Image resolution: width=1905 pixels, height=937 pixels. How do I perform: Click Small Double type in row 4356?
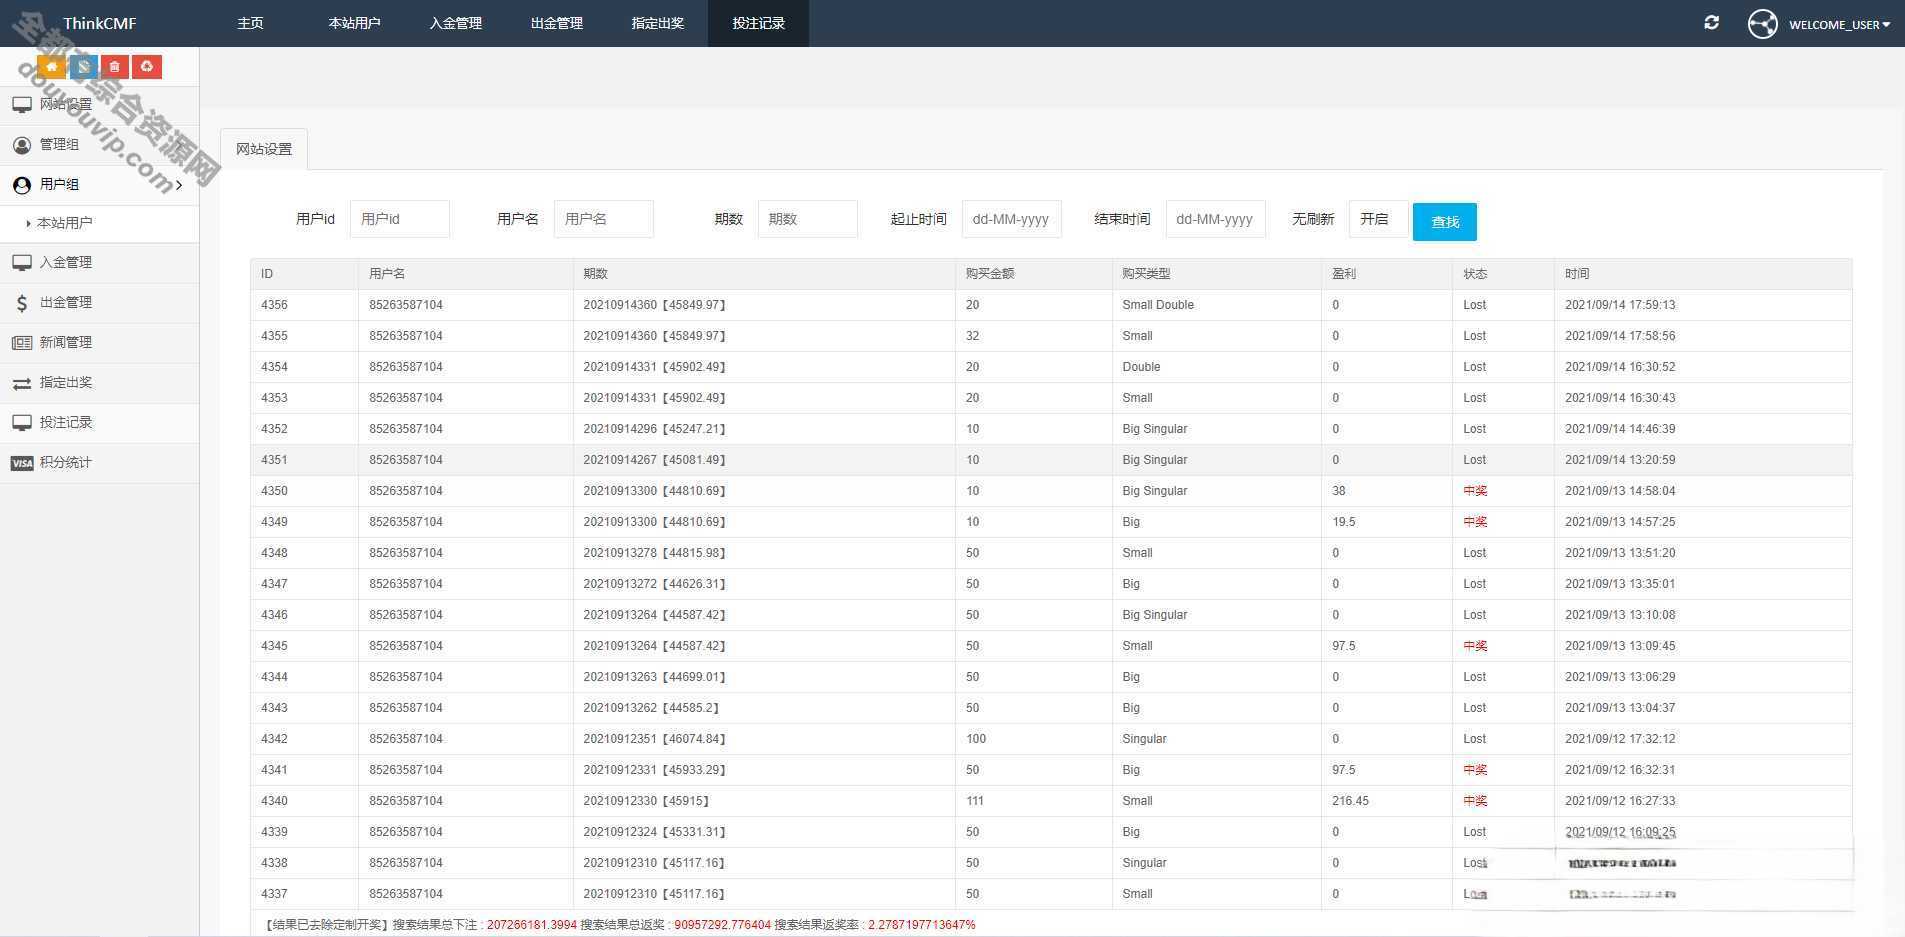[1158, 305]
